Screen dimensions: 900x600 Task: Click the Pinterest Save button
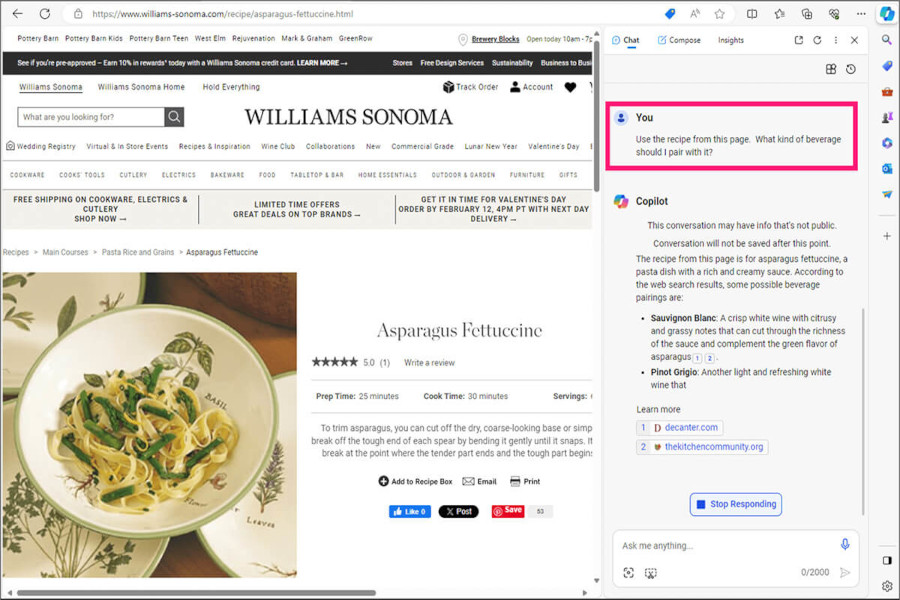click(x=508, y=511)
